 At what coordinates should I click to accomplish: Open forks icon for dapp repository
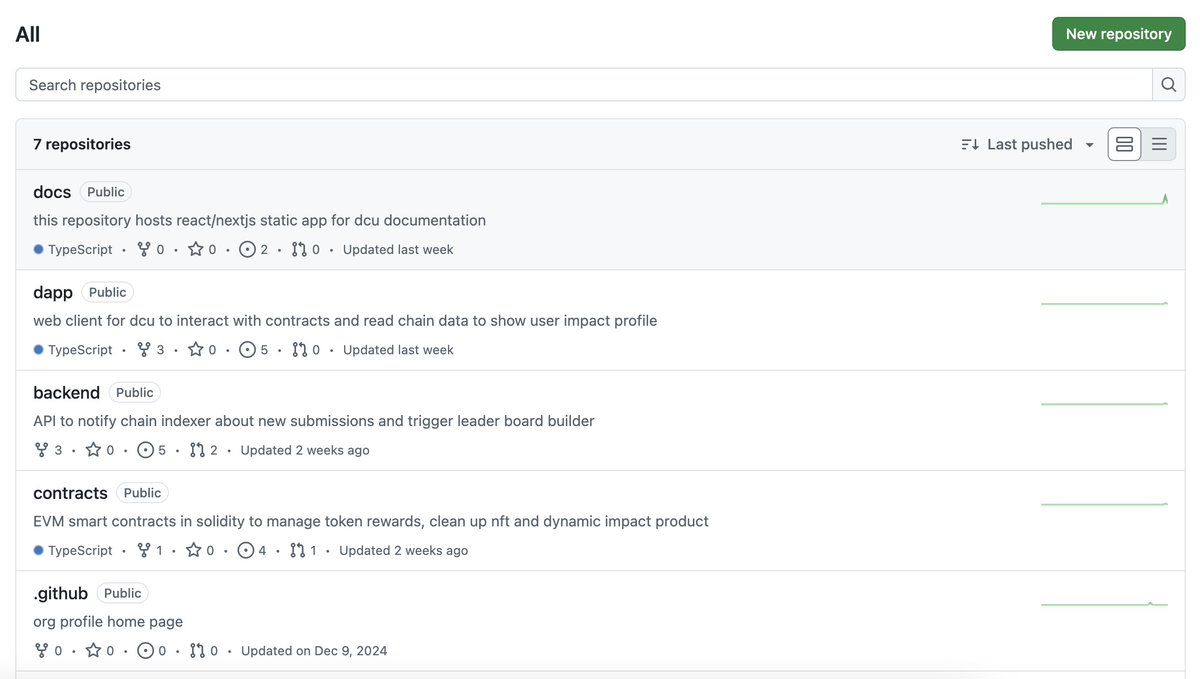(144, 350)
